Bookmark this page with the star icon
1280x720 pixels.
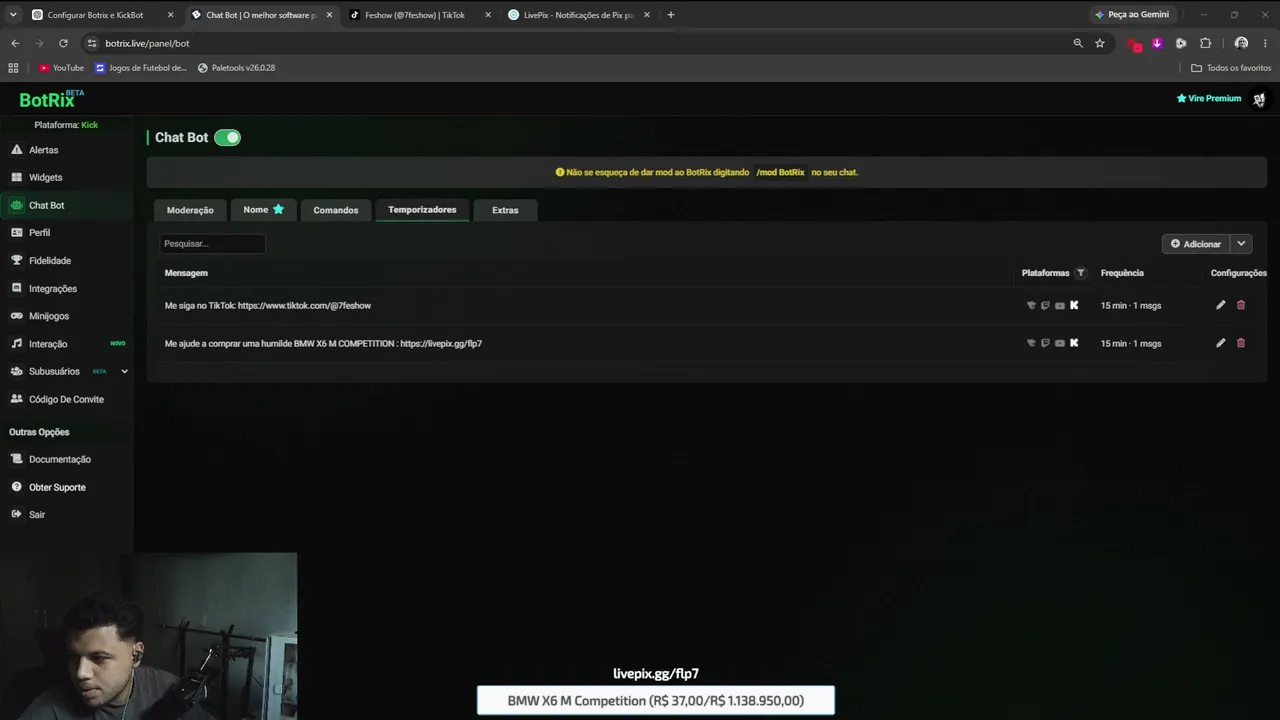(x=1100, y=43)
